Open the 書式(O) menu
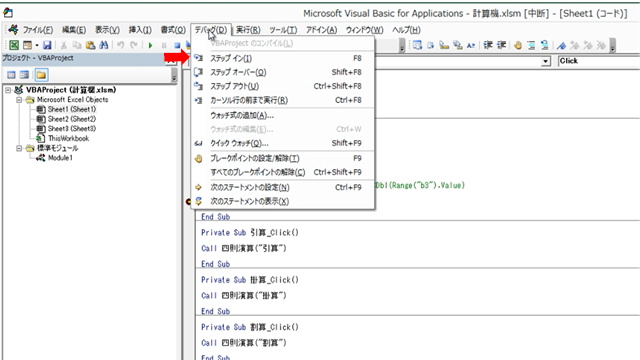640x360 pixels. [x=173, y=30]
